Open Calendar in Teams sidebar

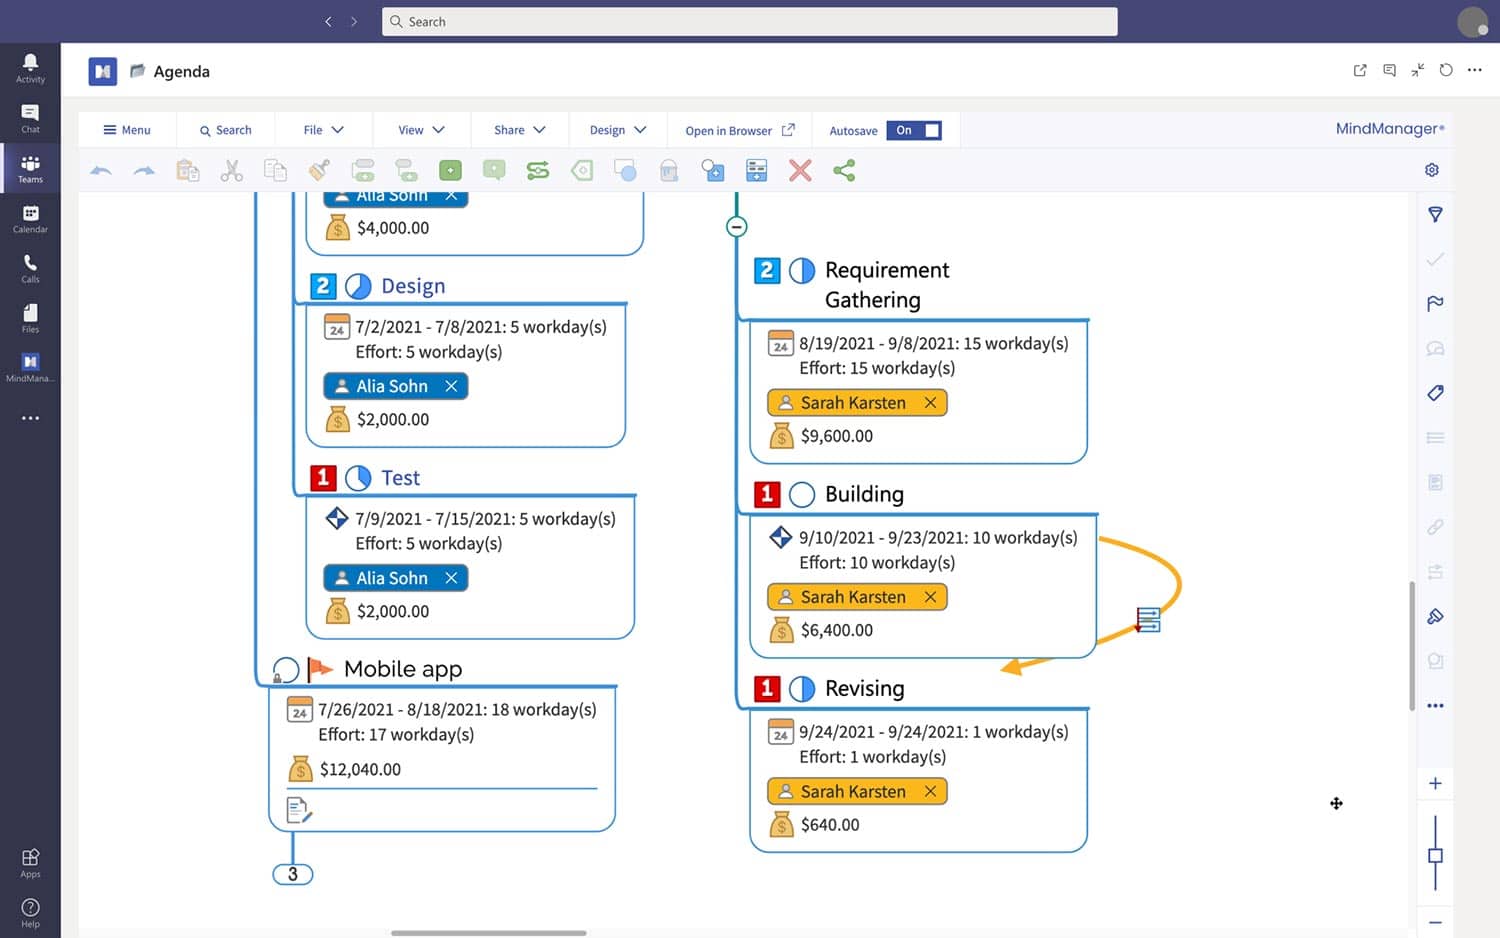pyautogui.click(x=30, y=219)
